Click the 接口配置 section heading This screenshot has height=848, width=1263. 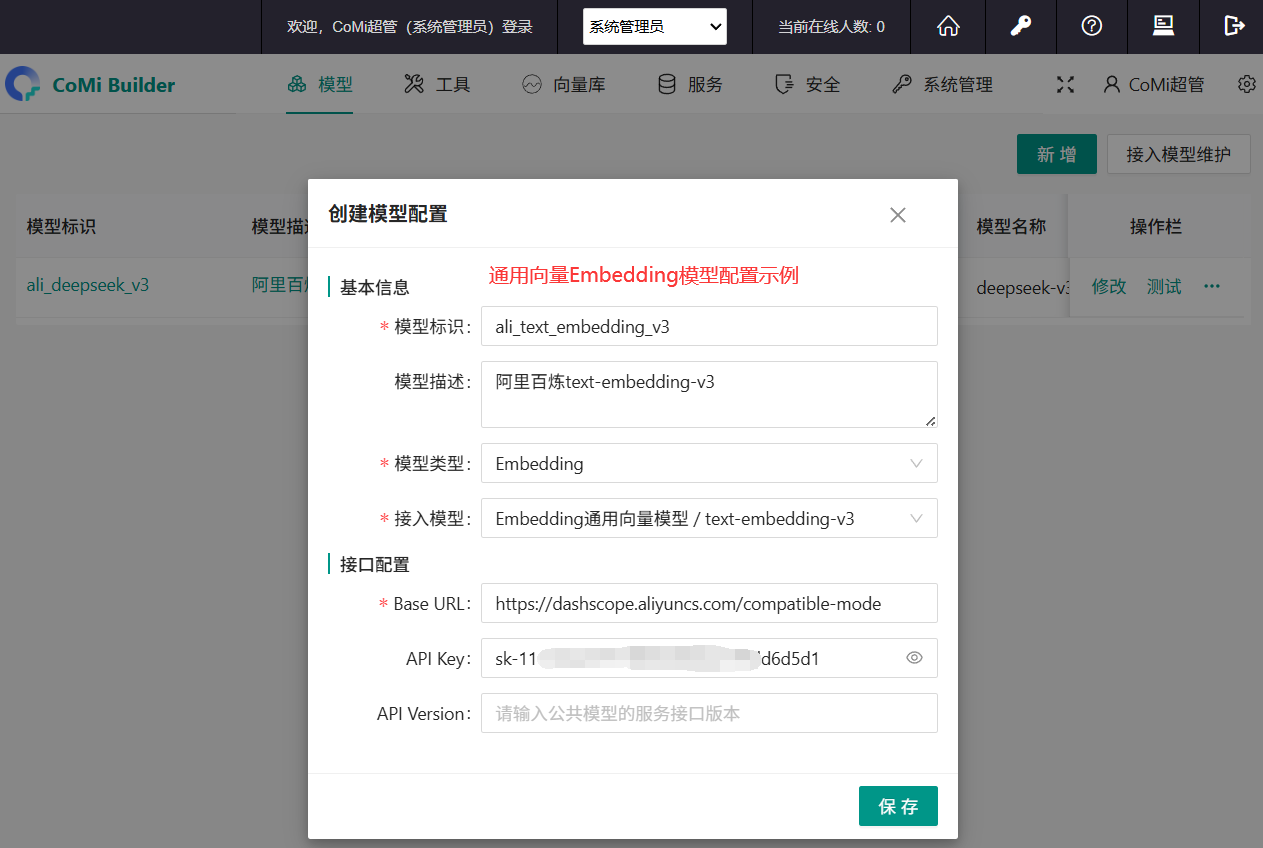pos(375,565)
